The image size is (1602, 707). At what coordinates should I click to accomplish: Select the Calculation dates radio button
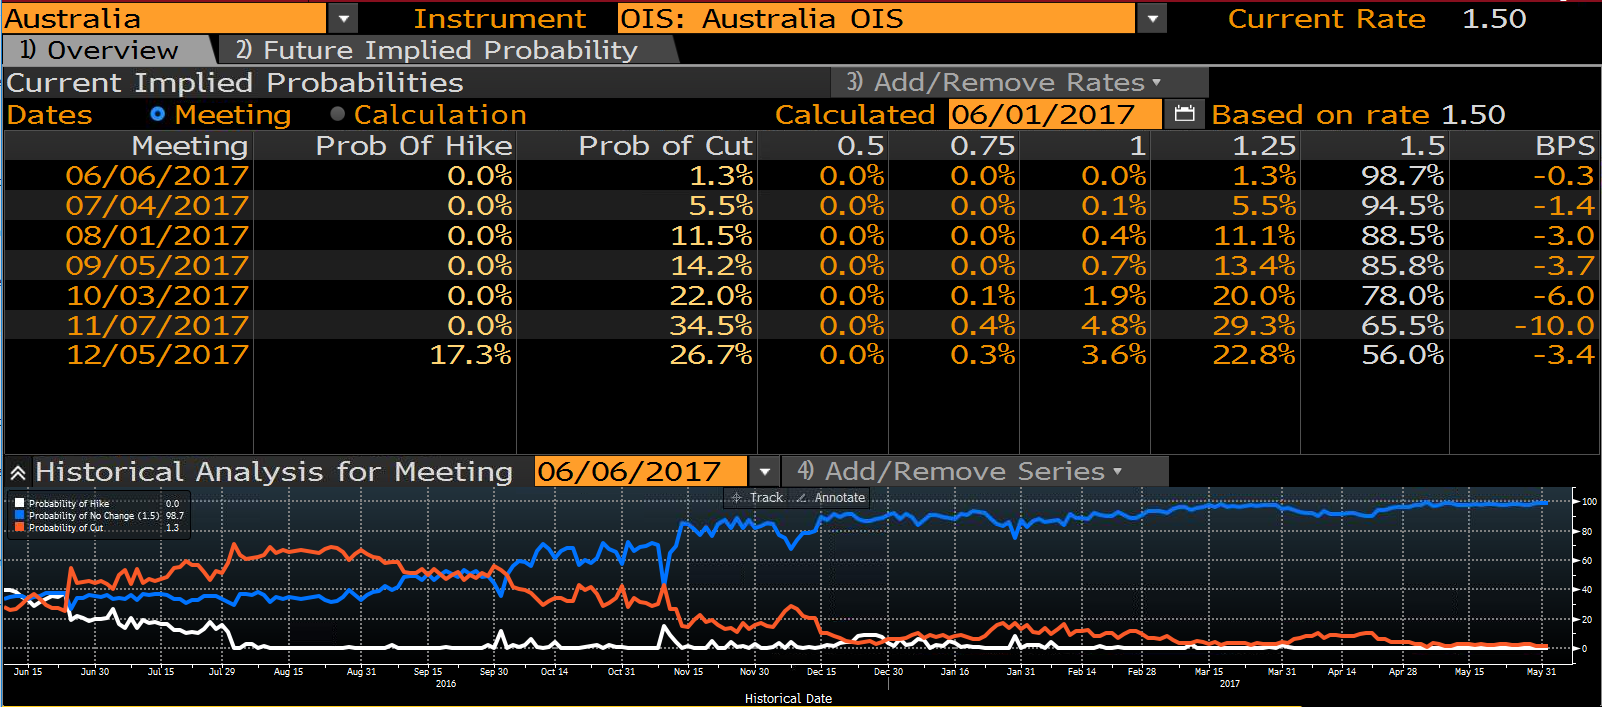[337, 114]
